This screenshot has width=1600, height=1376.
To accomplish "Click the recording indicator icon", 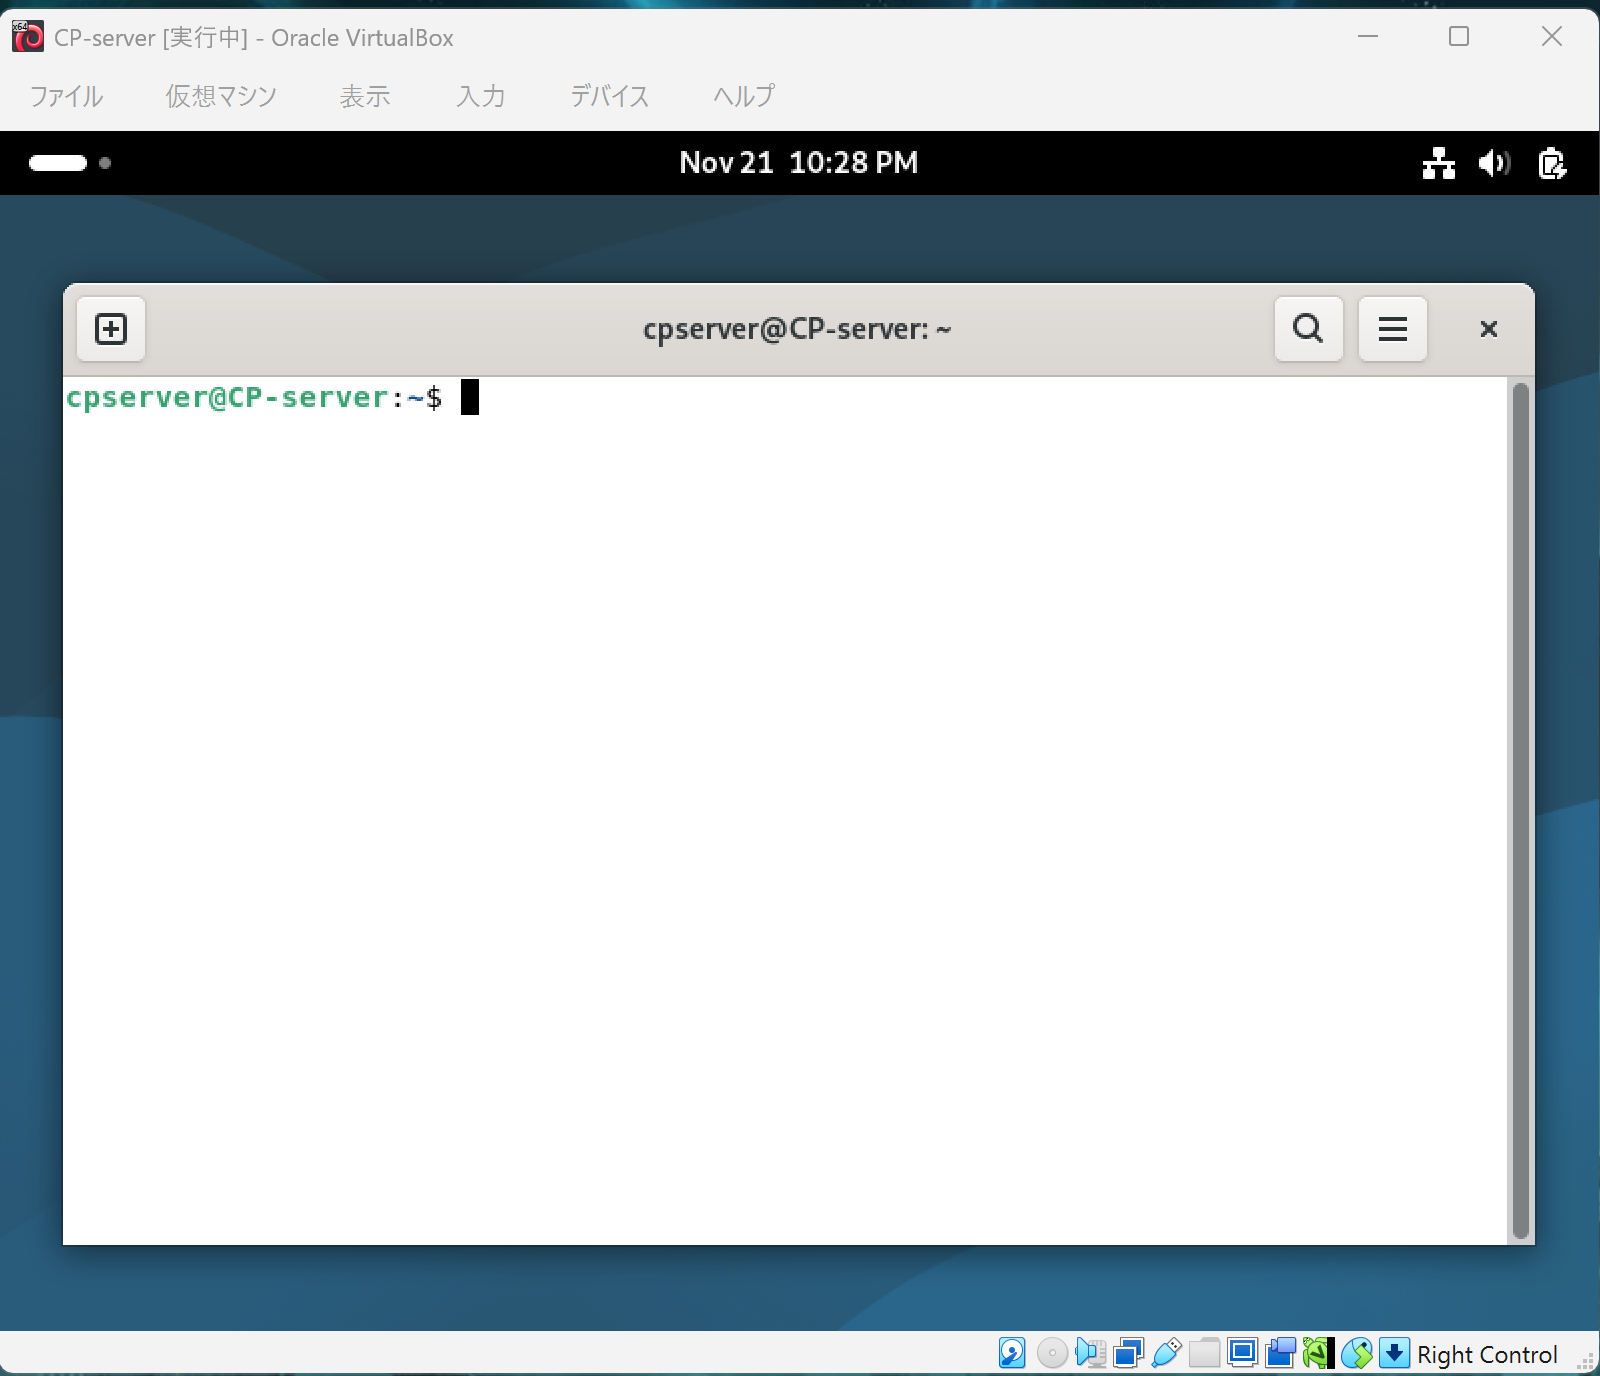I will click(1280, 1353).
